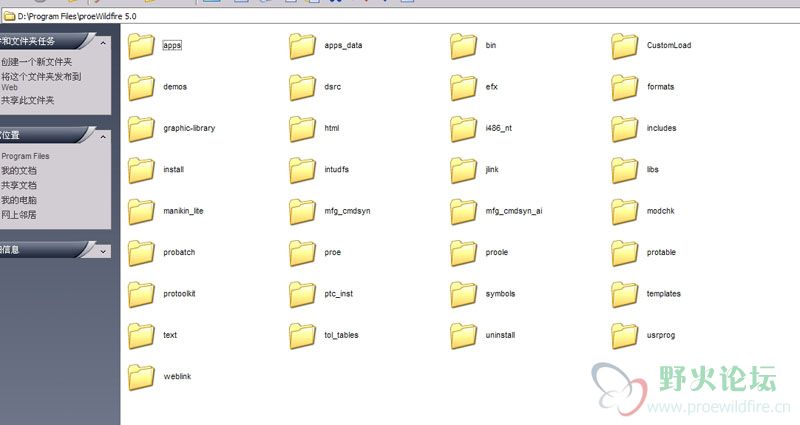Choose the jlink folder icon
The height and width of the screenshot is (425, 800).
pyautogui.click(x=463, y=170)
